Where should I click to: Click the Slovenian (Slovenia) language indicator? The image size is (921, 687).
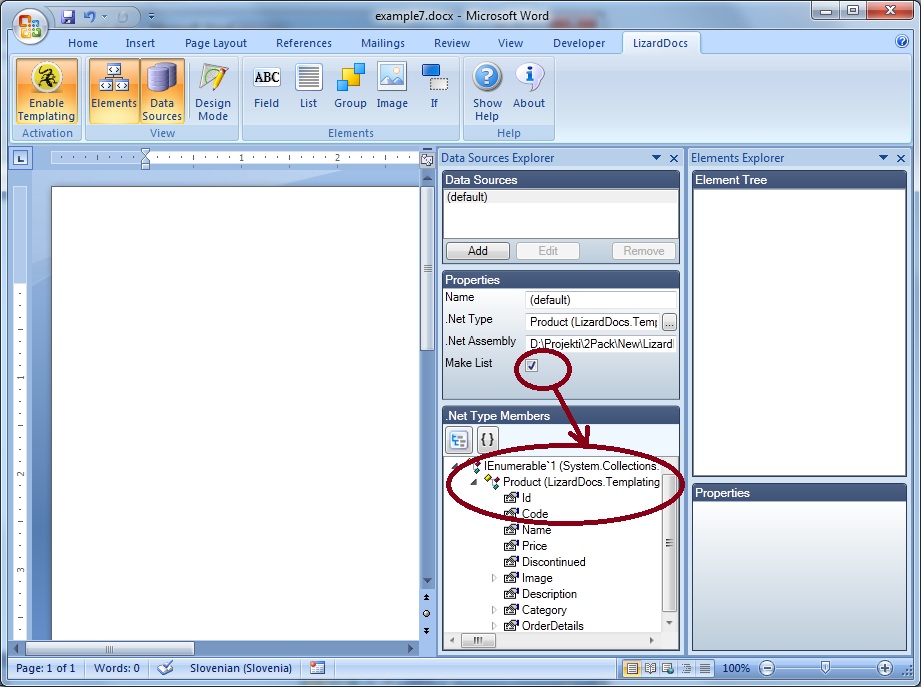(x=241, y=668)
